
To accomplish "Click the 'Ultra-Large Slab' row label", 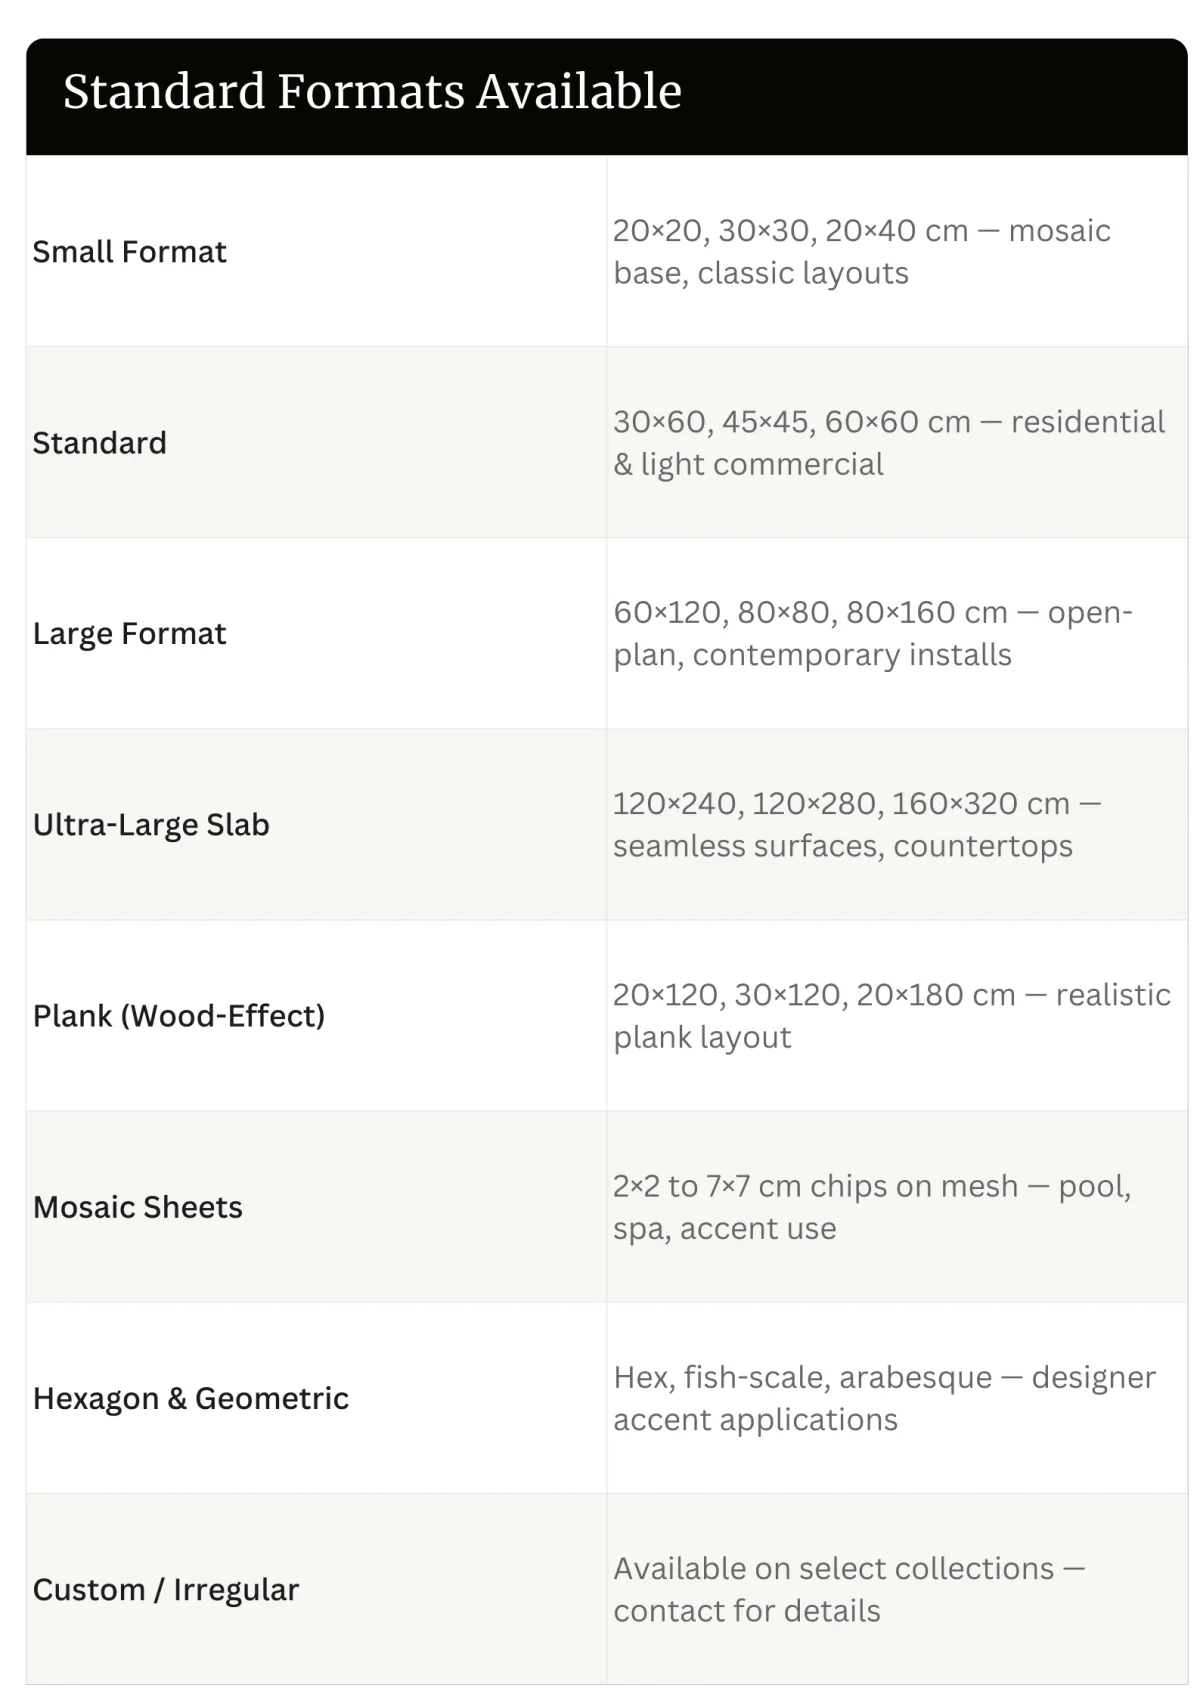I will click(x=151, y=825).
